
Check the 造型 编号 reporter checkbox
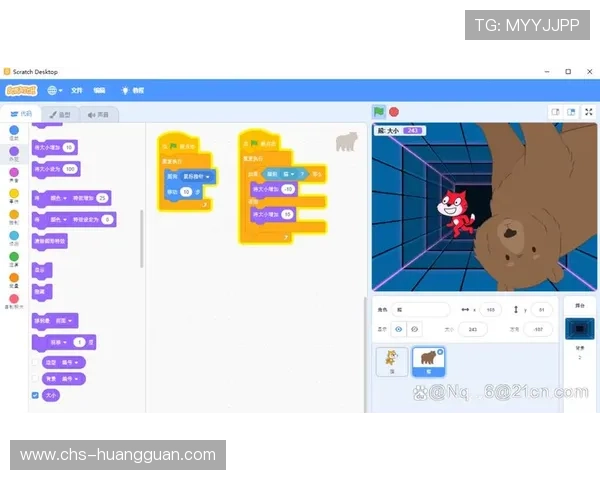coord(35,362)
